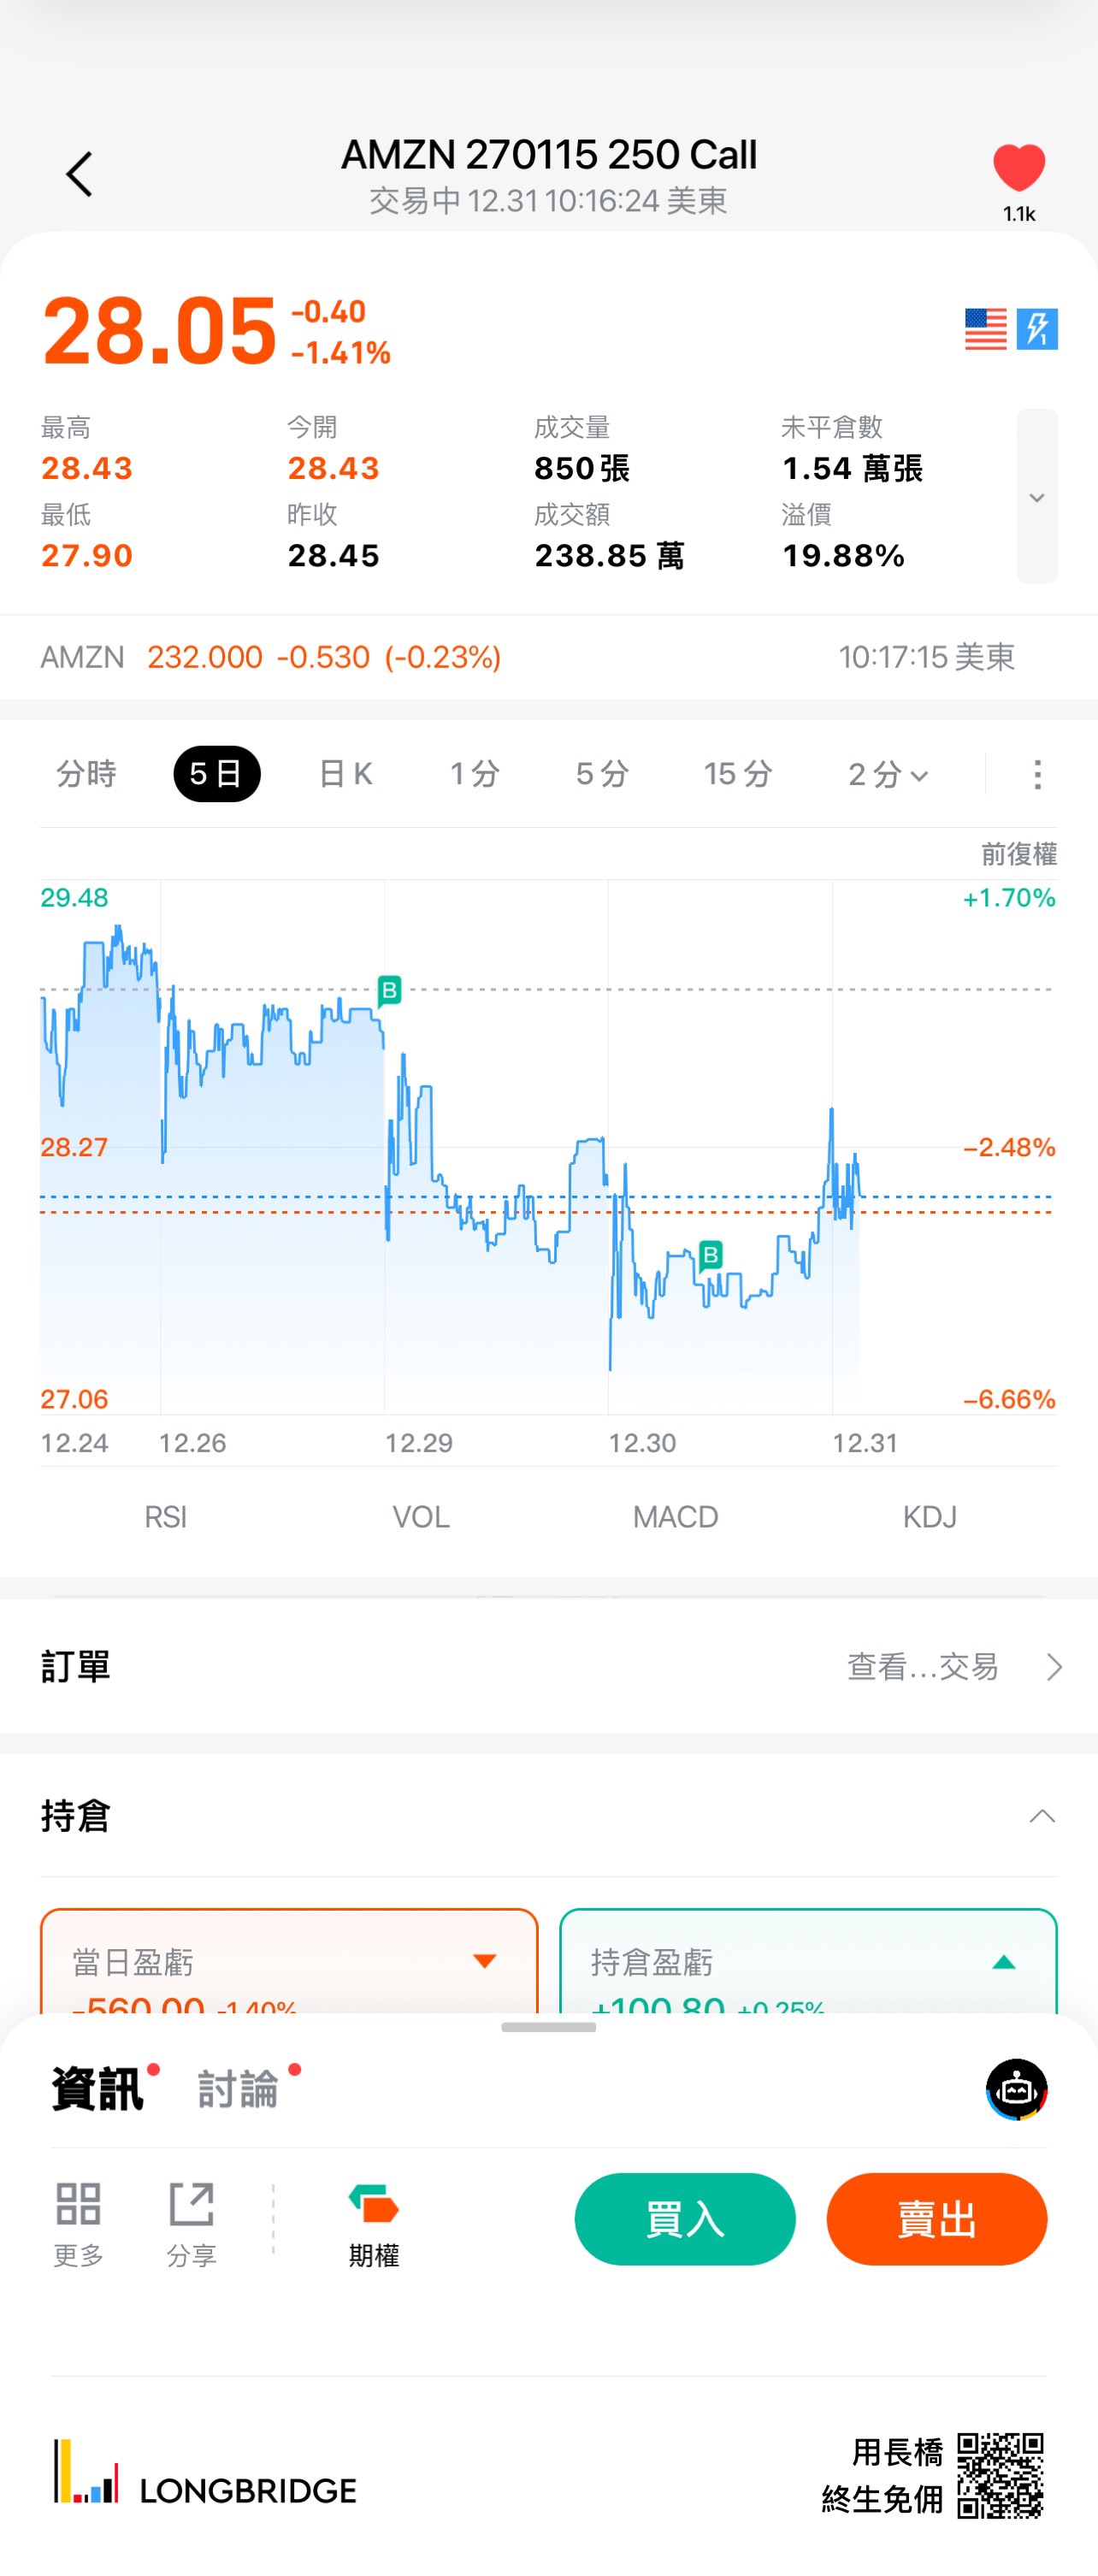Expand the quote details chevron panel
The height and width of the screenshot is (2576, 1098).
point(1036,496)
